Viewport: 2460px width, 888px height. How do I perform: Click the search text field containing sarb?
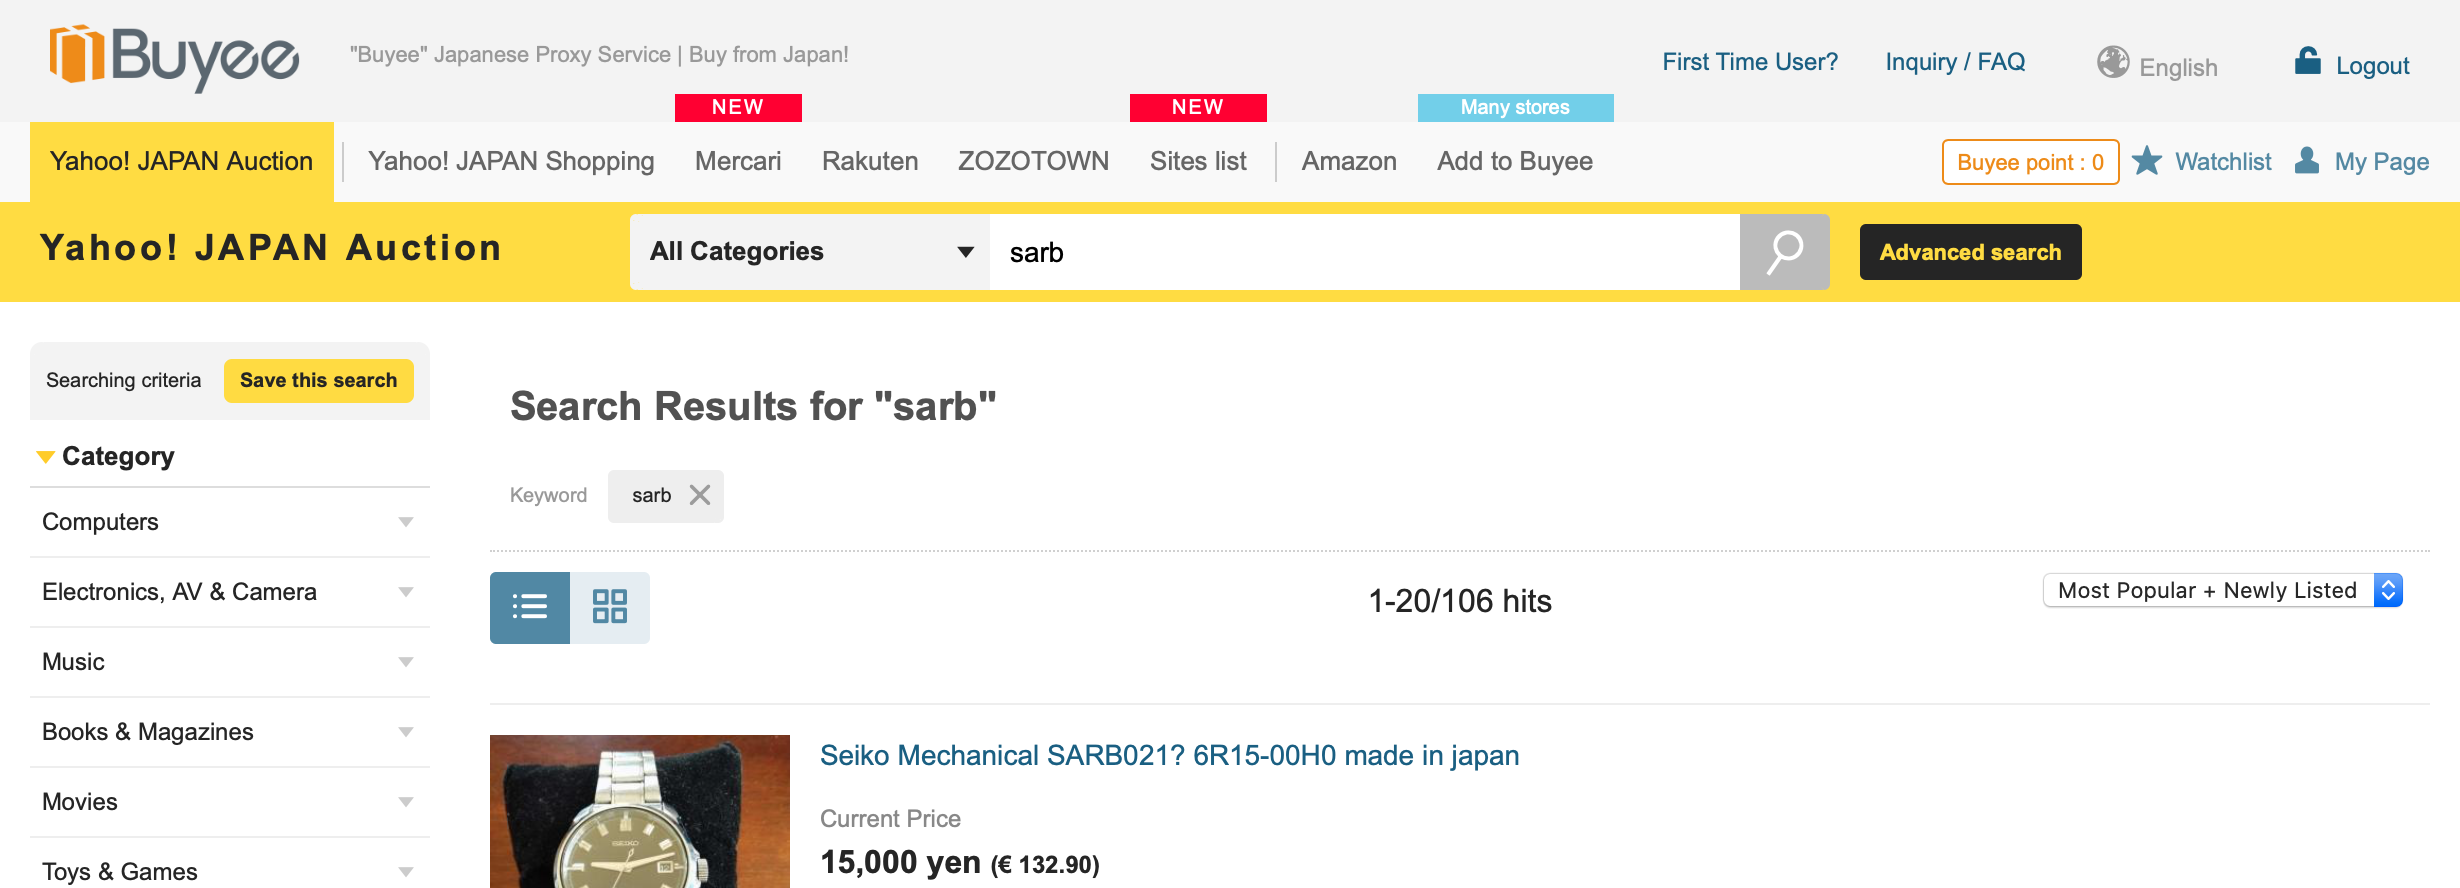point(1364,252)
